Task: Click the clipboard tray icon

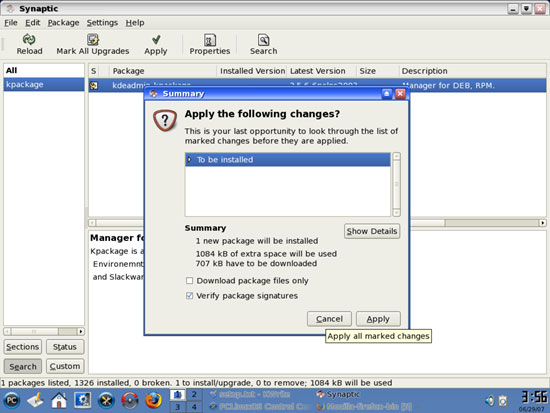Action: [503, 401]
